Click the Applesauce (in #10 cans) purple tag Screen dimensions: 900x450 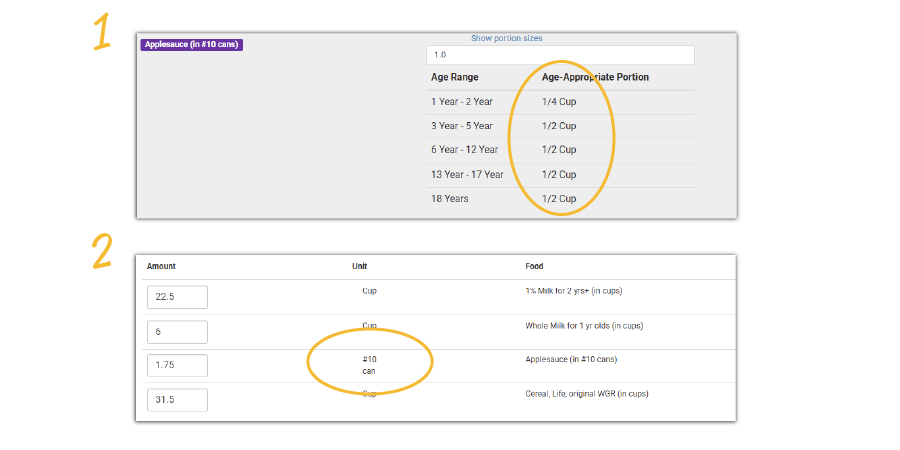tap(192, 45)
